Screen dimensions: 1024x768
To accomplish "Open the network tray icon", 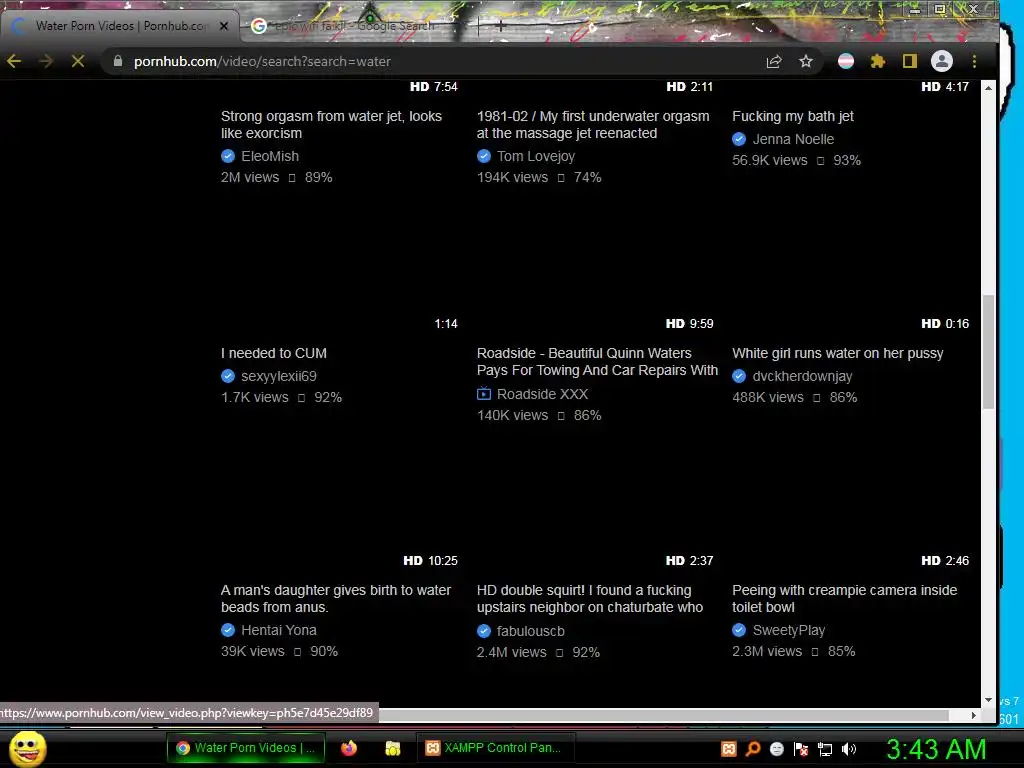I will (825, 749).
